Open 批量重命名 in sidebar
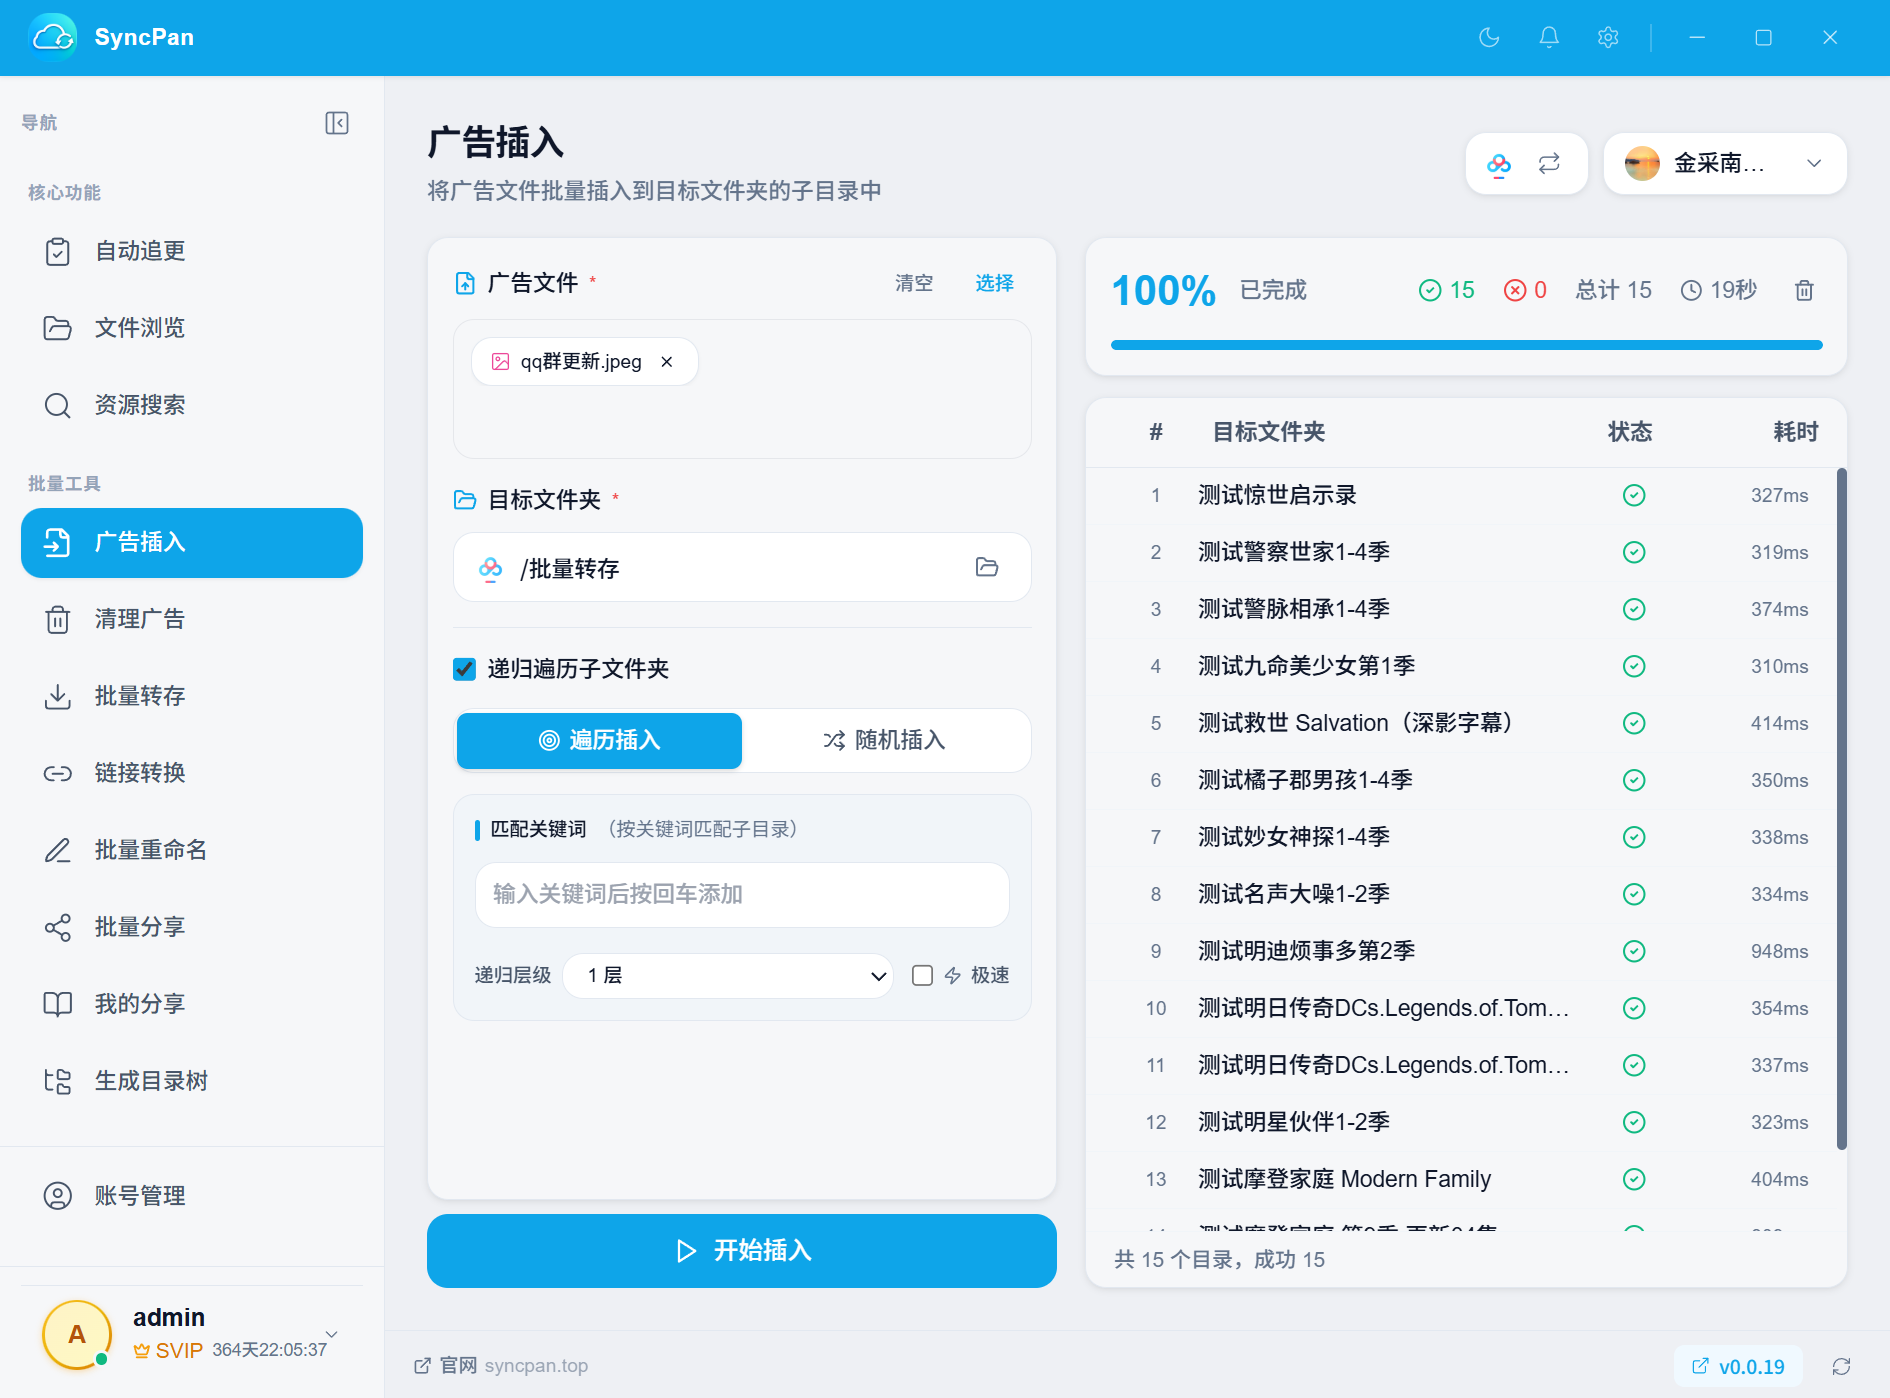The height and width of the screenshot is (1398, 1890). pyautogui.click(x=192, y=850)
